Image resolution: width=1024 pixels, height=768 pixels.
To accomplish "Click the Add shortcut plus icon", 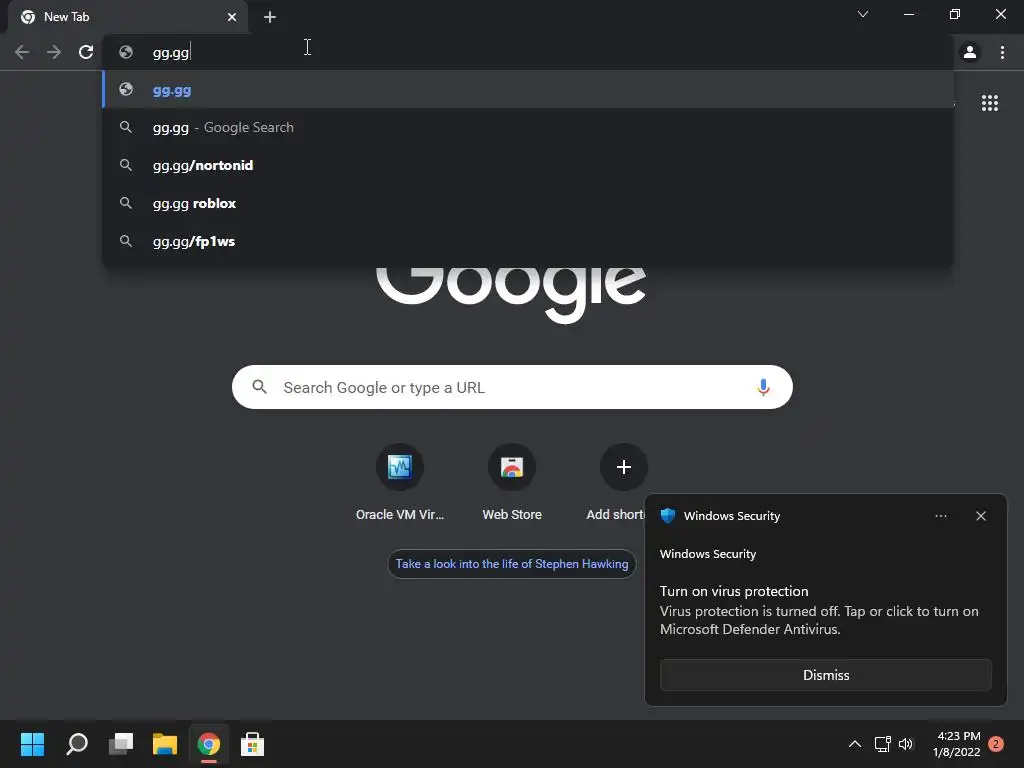I will point(624,467).
